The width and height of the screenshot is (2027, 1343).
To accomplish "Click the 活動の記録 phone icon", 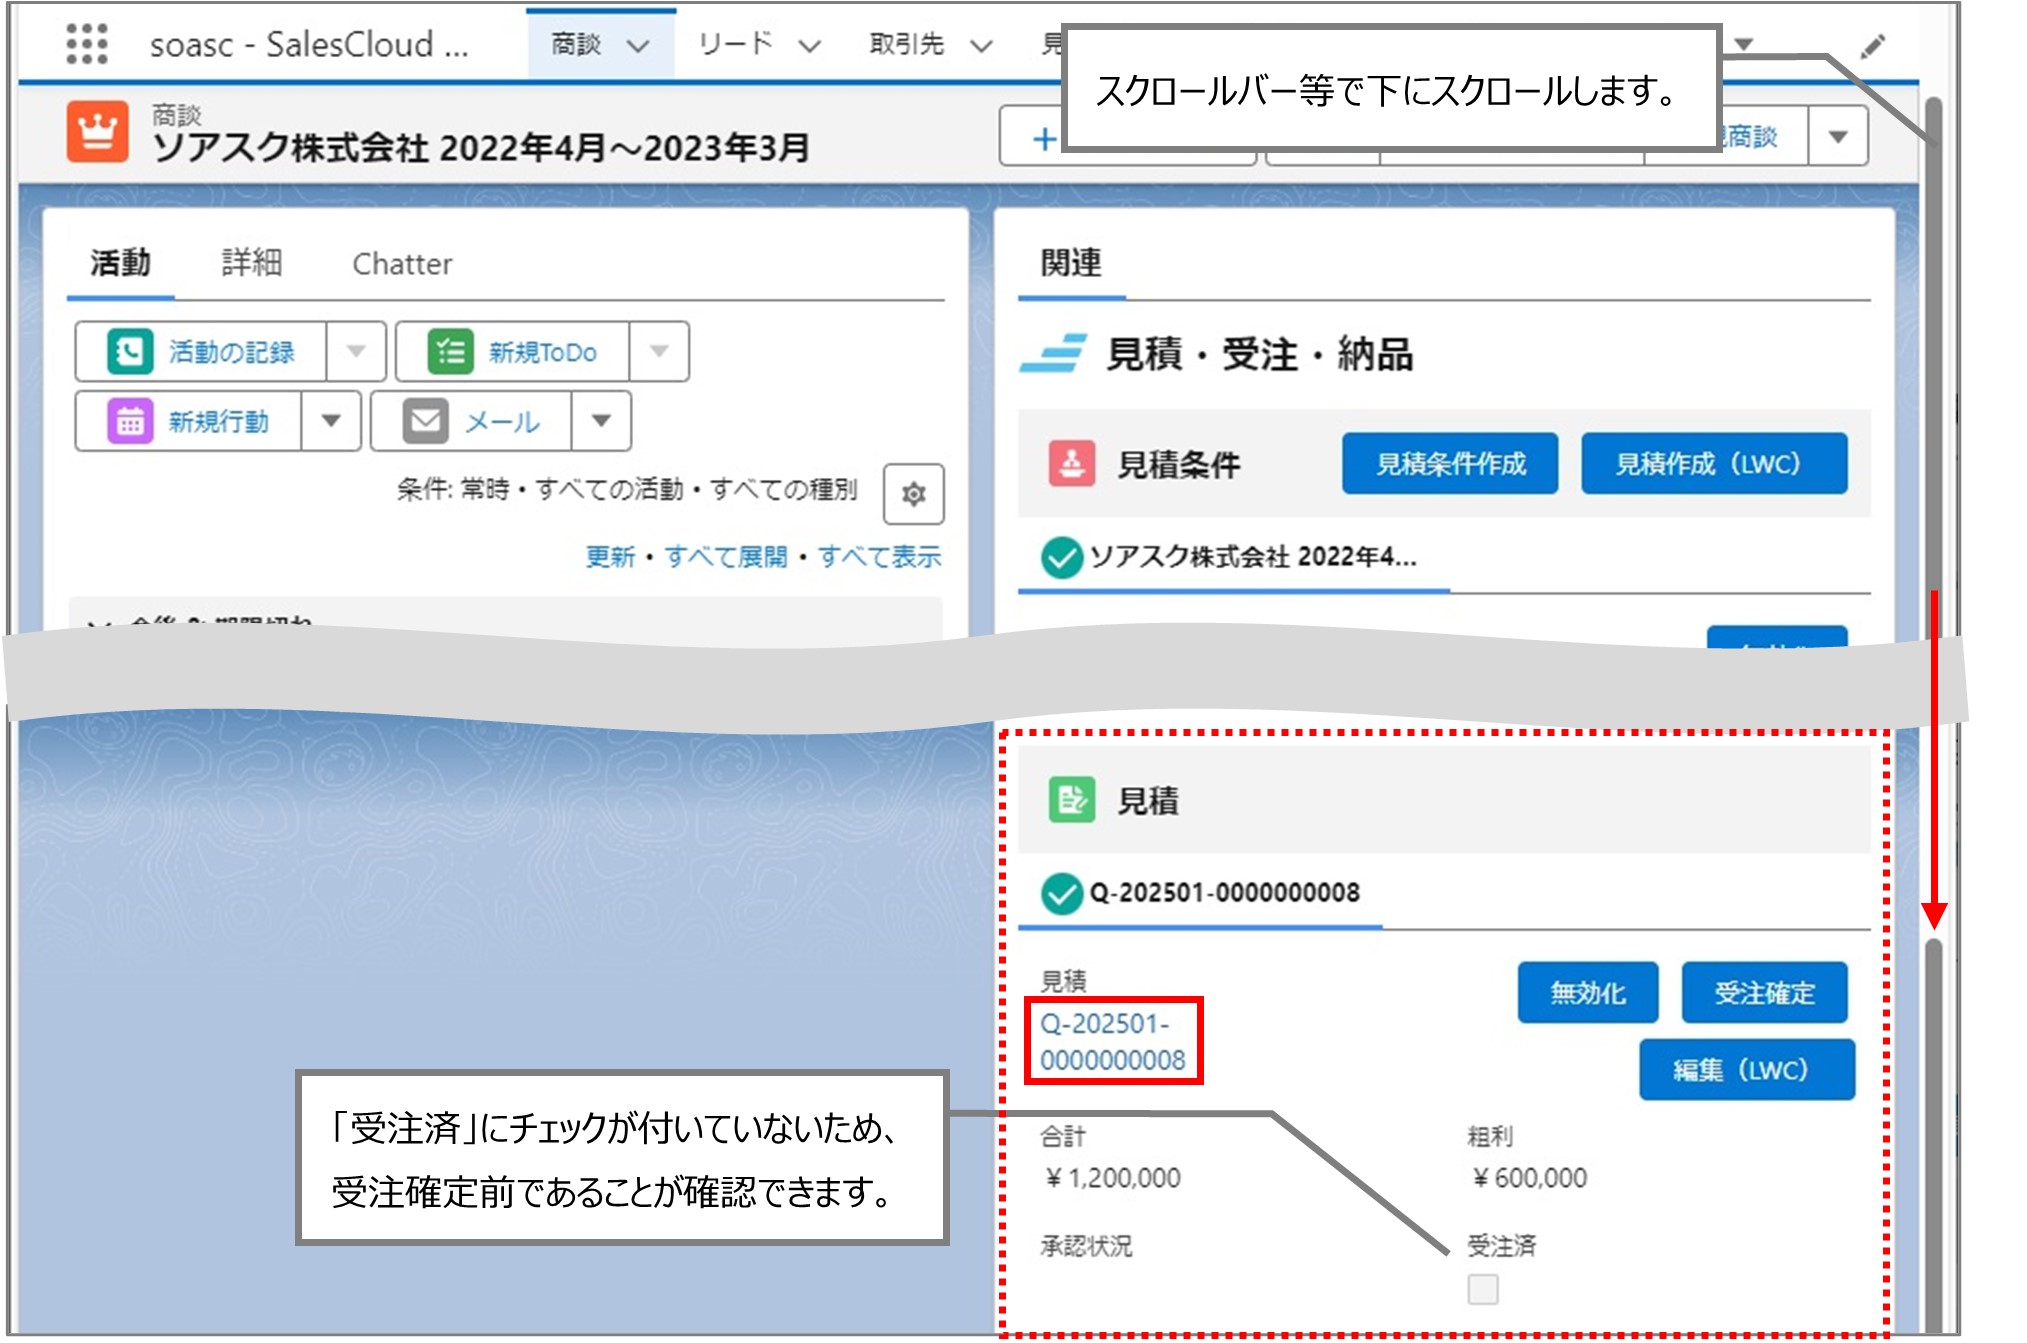I will click(x=130, y=352).
